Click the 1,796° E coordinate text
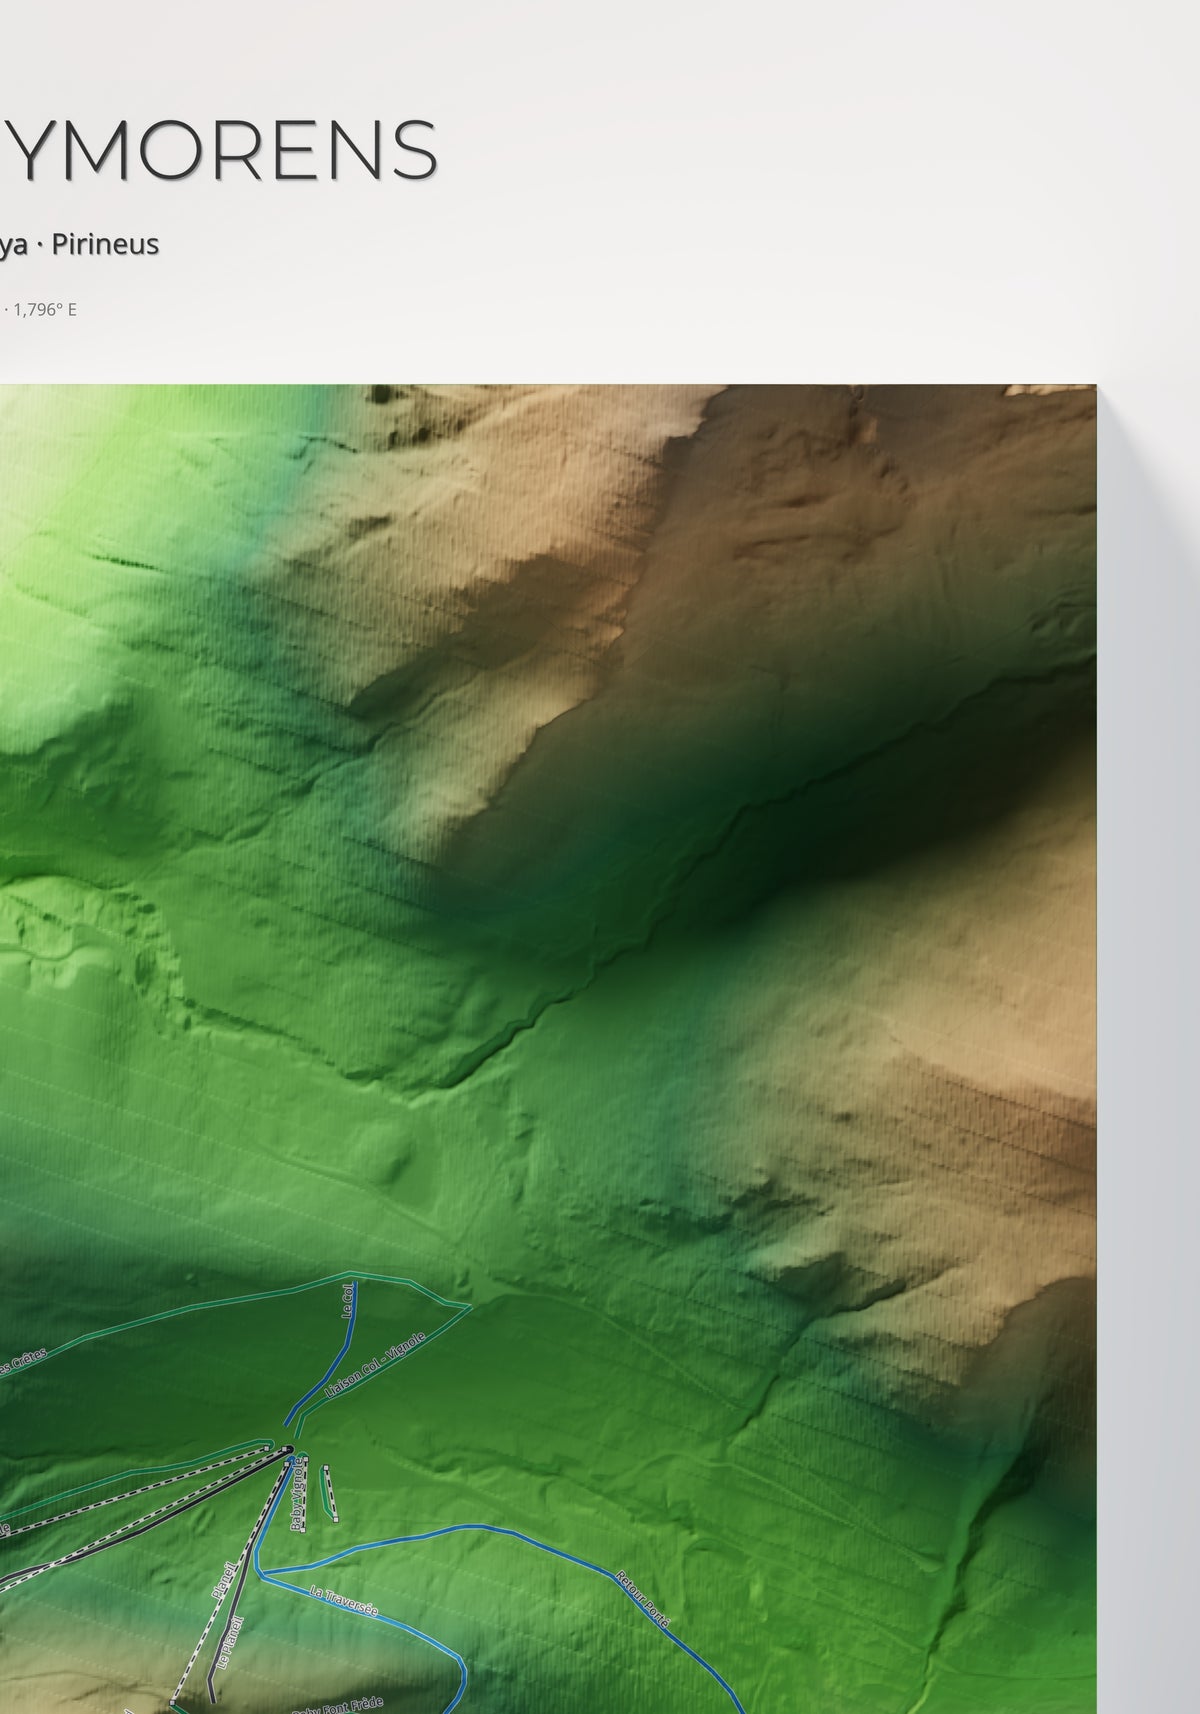Viewport: 1200px width, 1714px height. [45, 310]
